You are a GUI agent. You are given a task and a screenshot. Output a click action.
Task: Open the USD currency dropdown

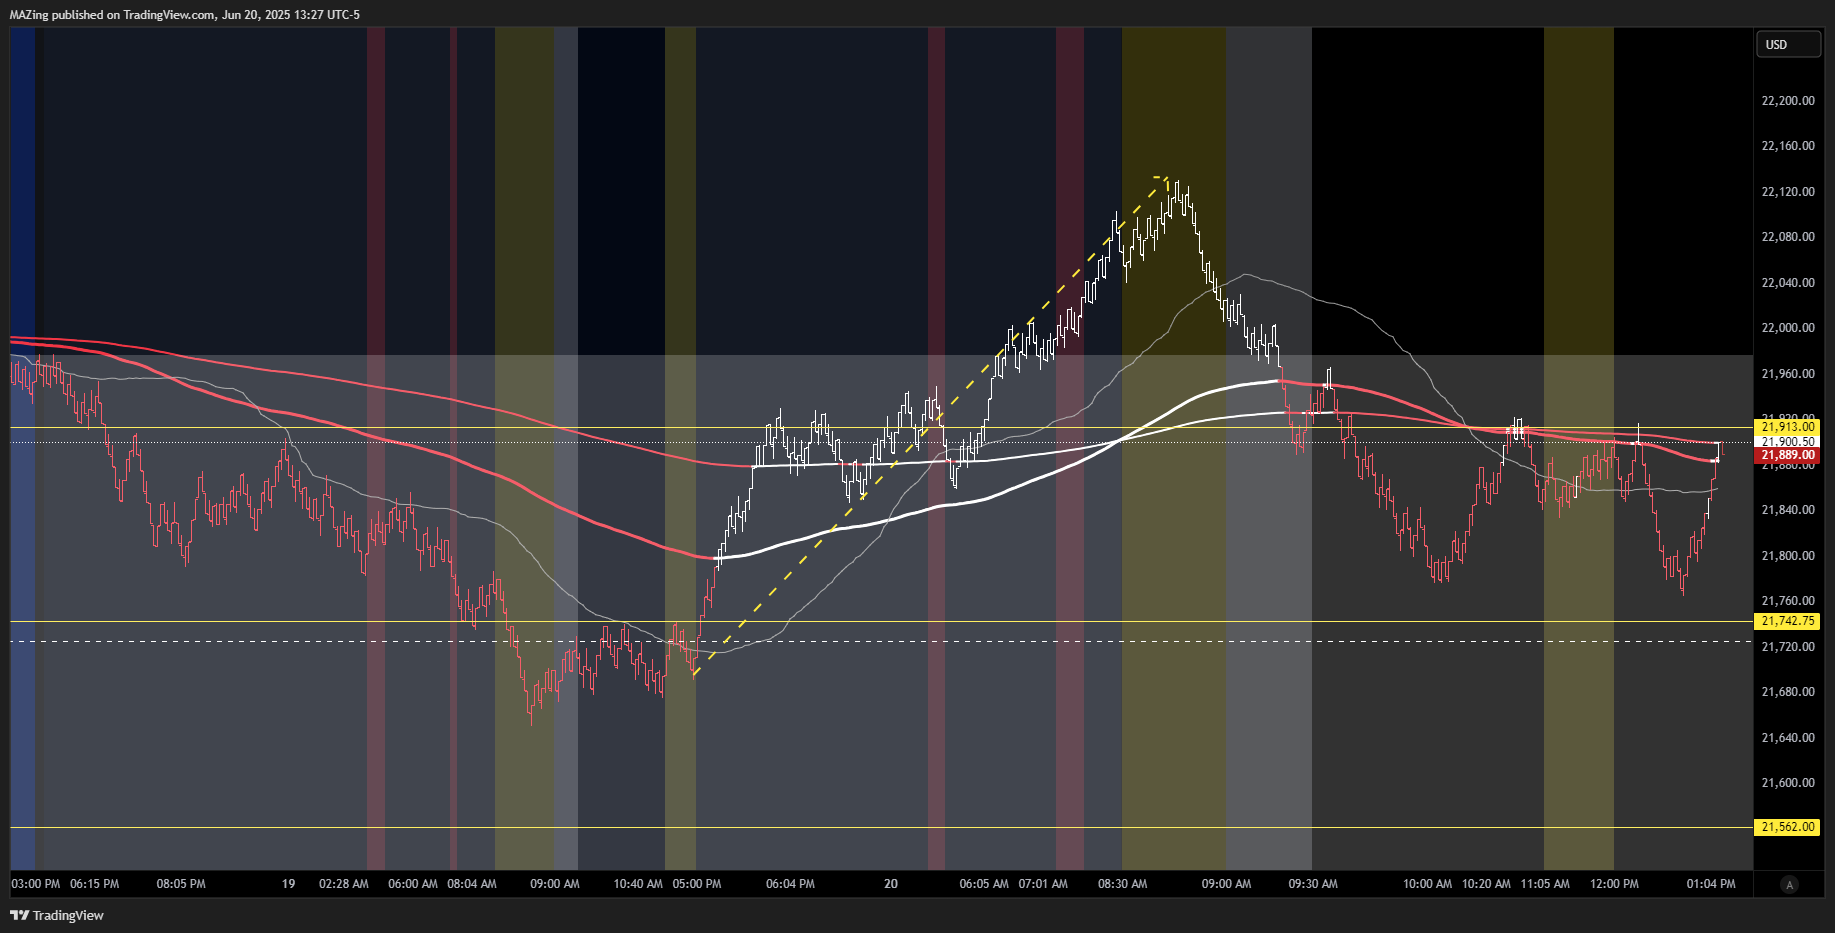point(1788,45)
